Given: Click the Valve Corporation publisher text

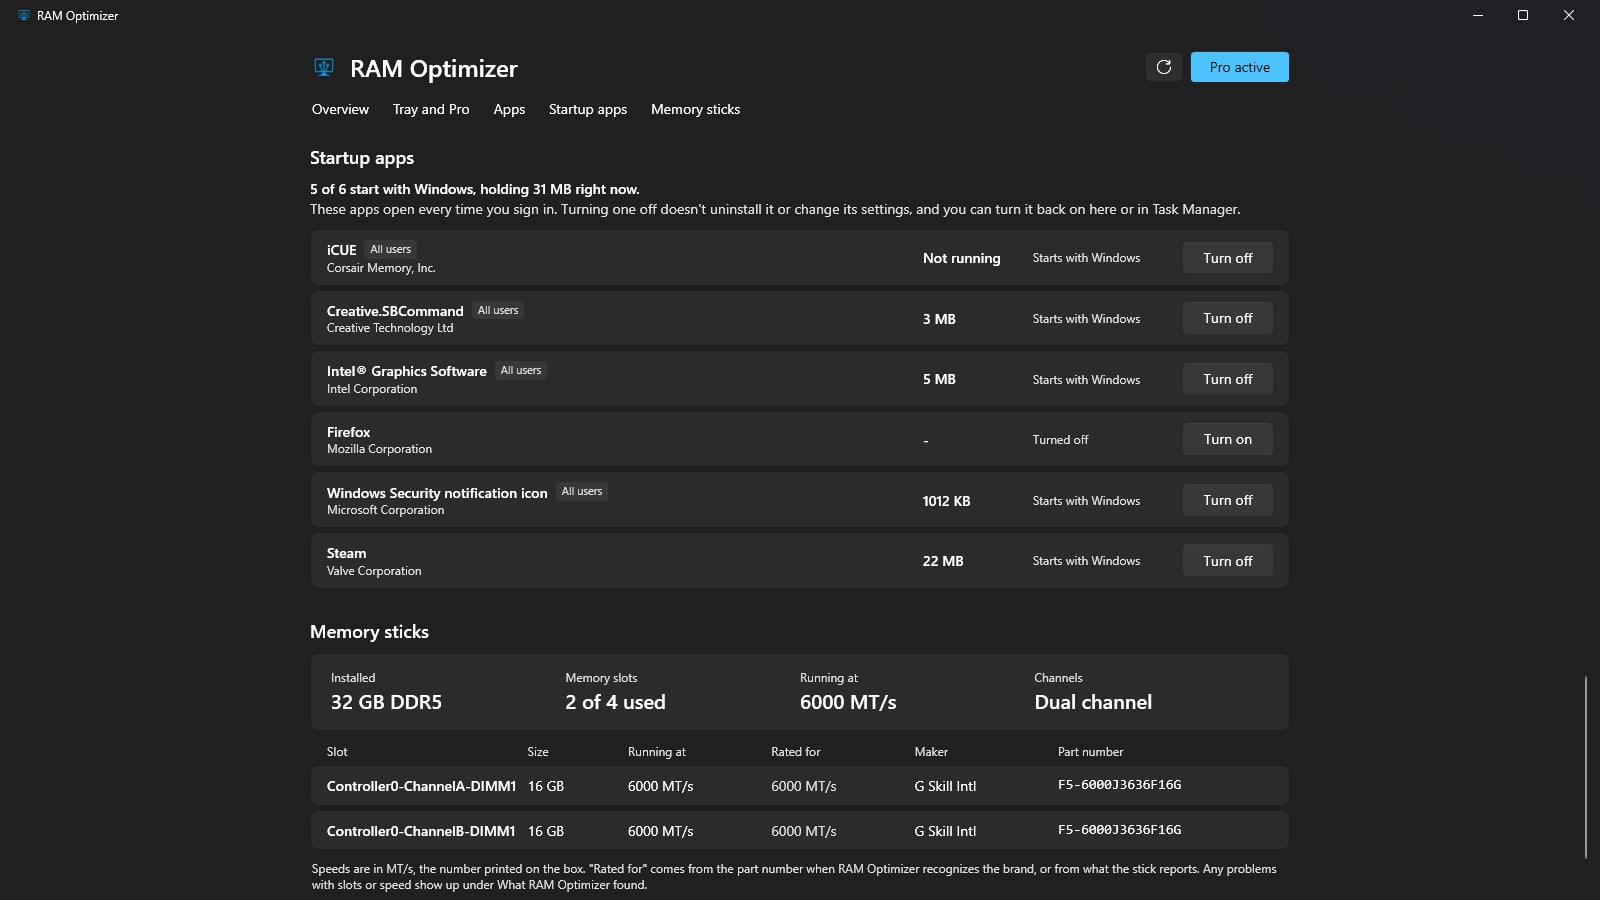Looking at the screenshot, I should coord(374,571).
